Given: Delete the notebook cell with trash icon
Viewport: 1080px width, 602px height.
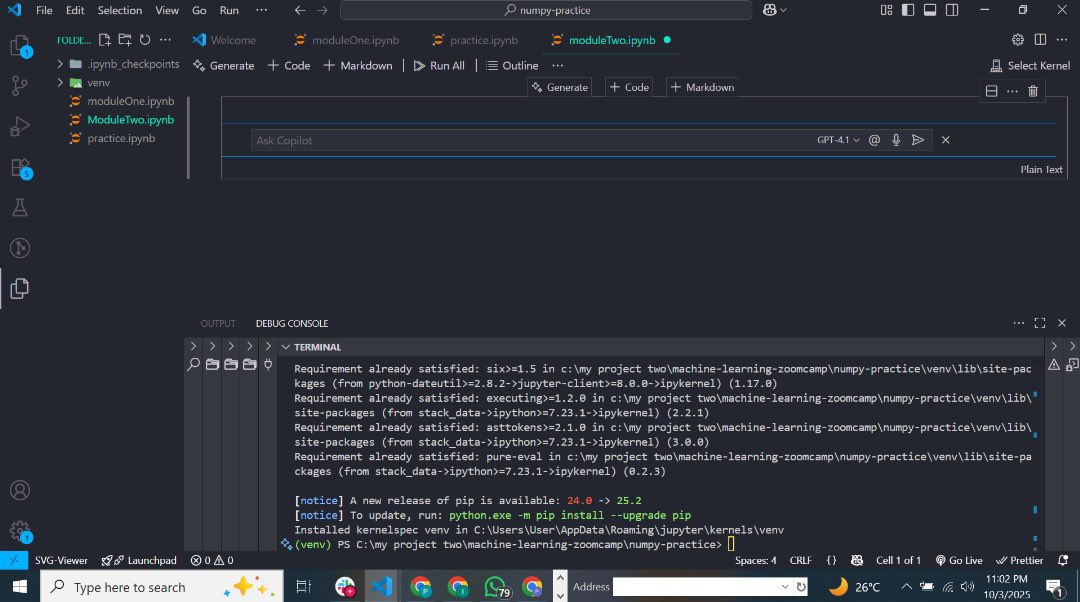Looking at the screenshot, I should tap(1032, 91).
